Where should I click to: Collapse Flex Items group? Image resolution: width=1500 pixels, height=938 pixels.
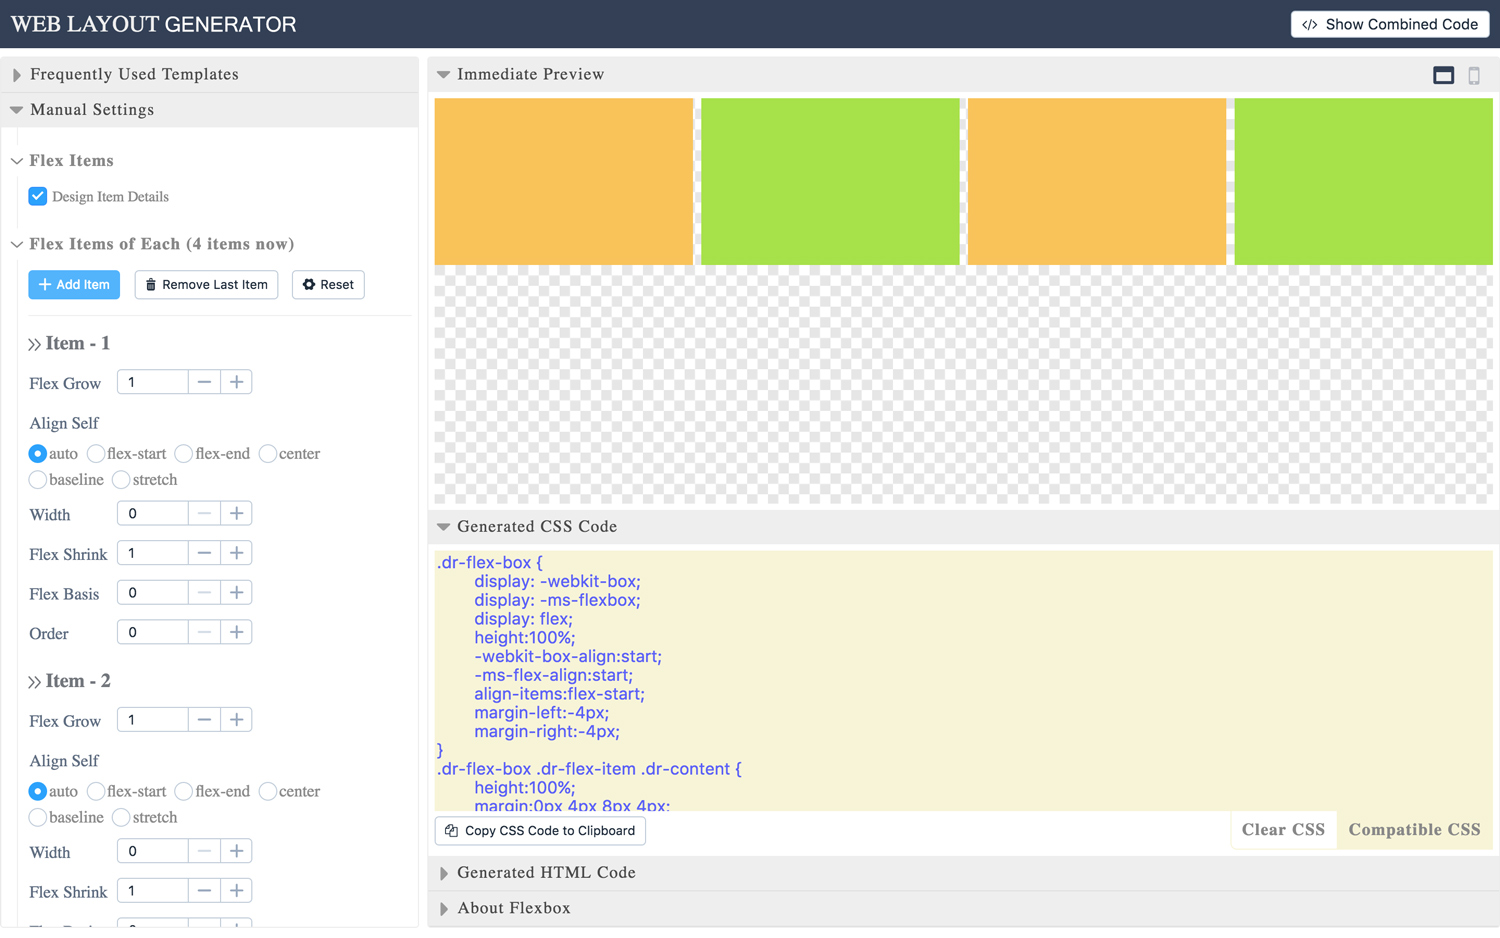pos(17,161)
